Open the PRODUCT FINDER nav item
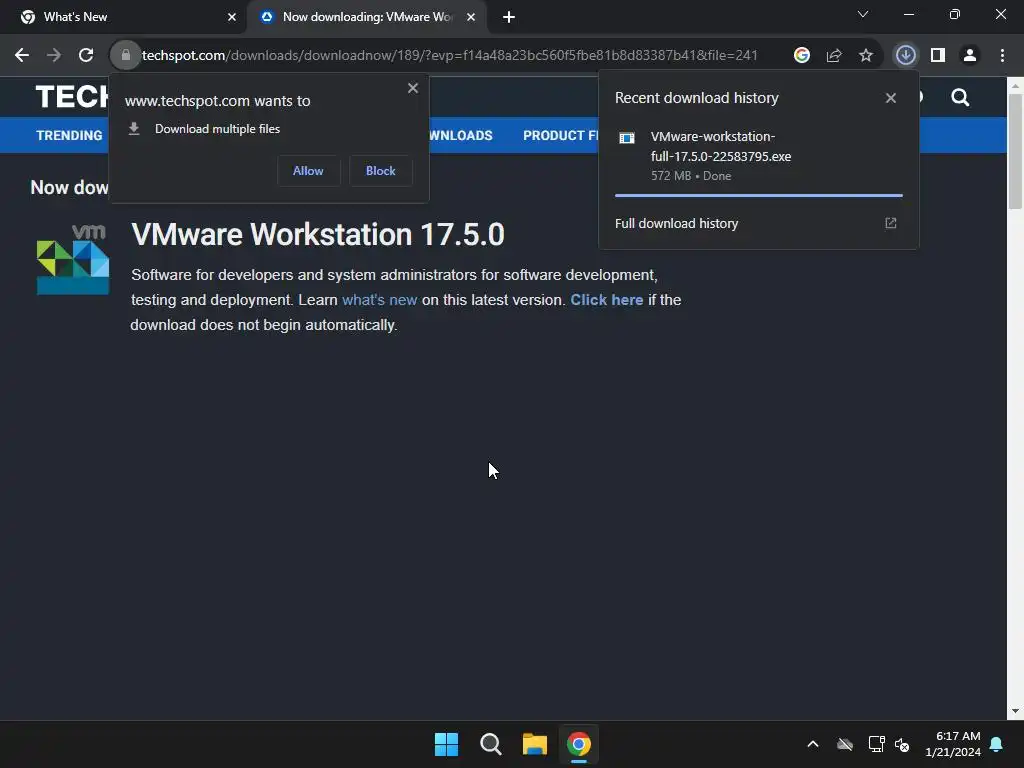Screen dimensions: 1024x768 [560, 136]
